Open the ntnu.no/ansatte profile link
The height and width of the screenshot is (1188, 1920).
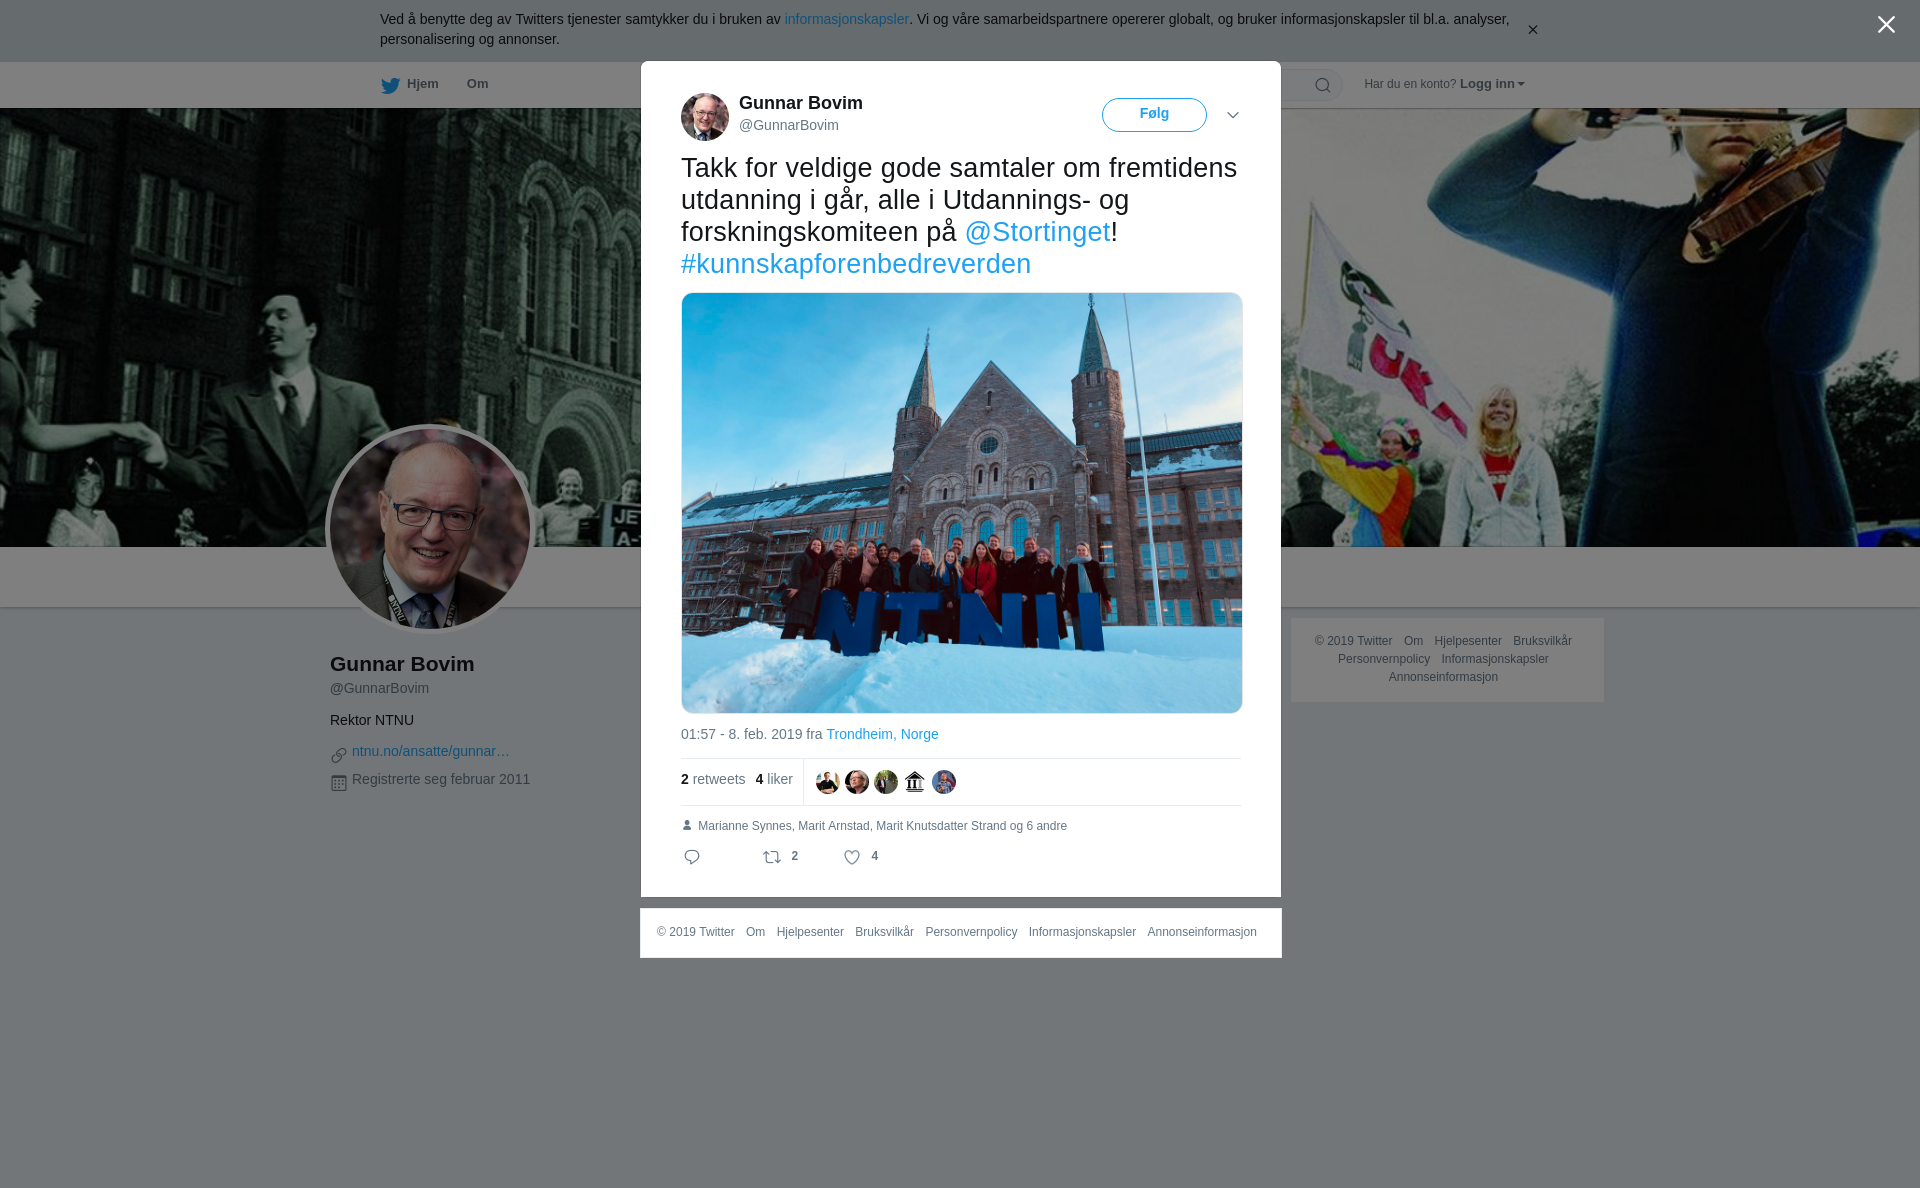tap(431, 751)
